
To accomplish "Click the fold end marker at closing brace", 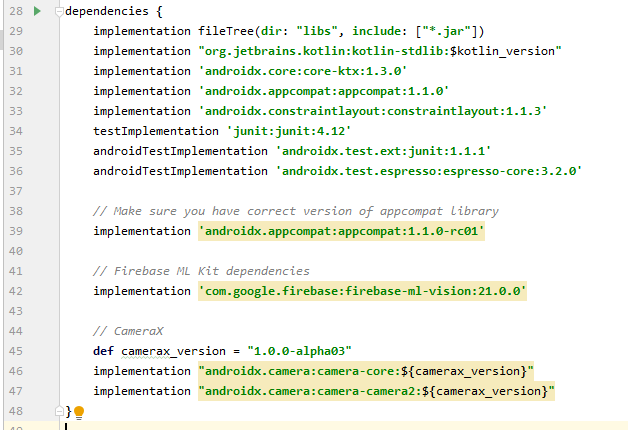I will point(57,411).
